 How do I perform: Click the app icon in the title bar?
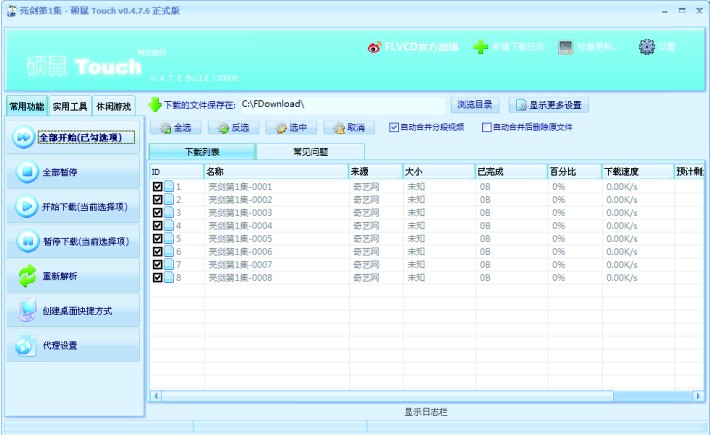click(x=12, y=11)
